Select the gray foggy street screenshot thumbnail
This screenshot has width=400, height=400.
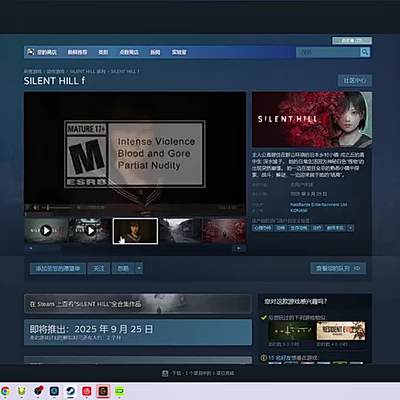(x=180, y=231)
